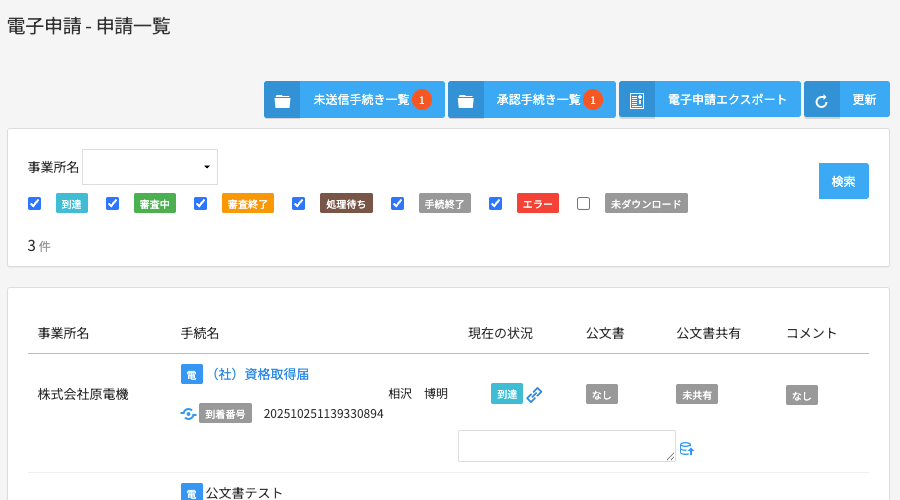Click the 電子申請エクスポート document icon
Viewport: 900px width, 500px height.
pos(637,101)
